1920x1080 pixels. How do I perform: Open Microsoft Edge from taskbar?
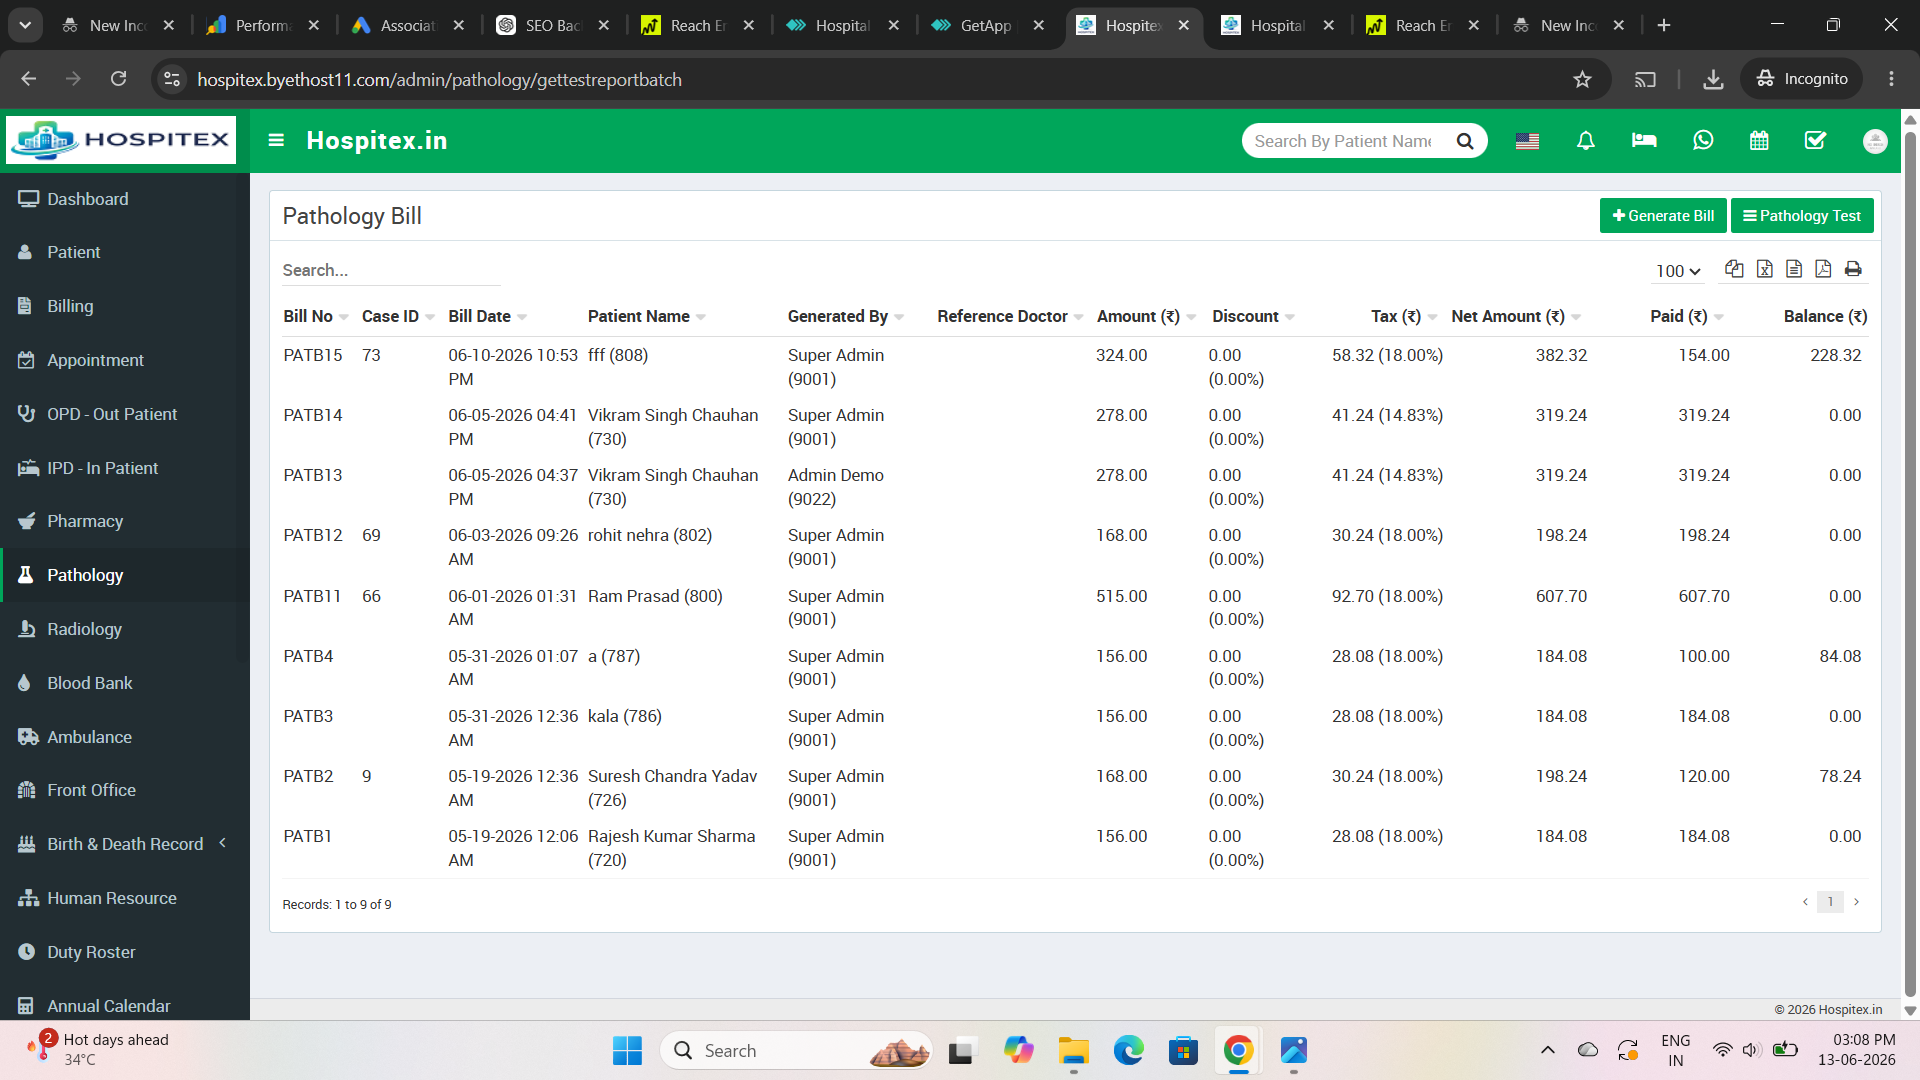1129,1051
